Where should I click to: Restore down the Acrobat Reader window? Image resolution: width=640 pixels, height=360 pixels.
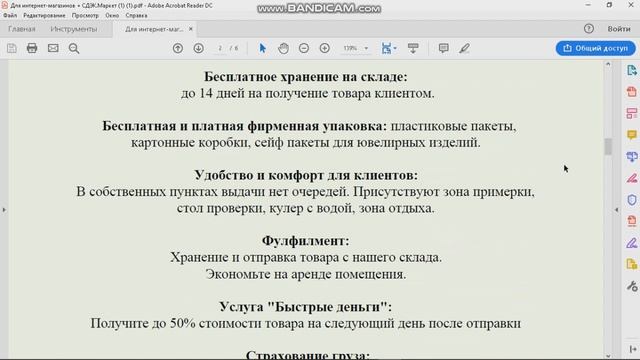click(x=609, y=5)
